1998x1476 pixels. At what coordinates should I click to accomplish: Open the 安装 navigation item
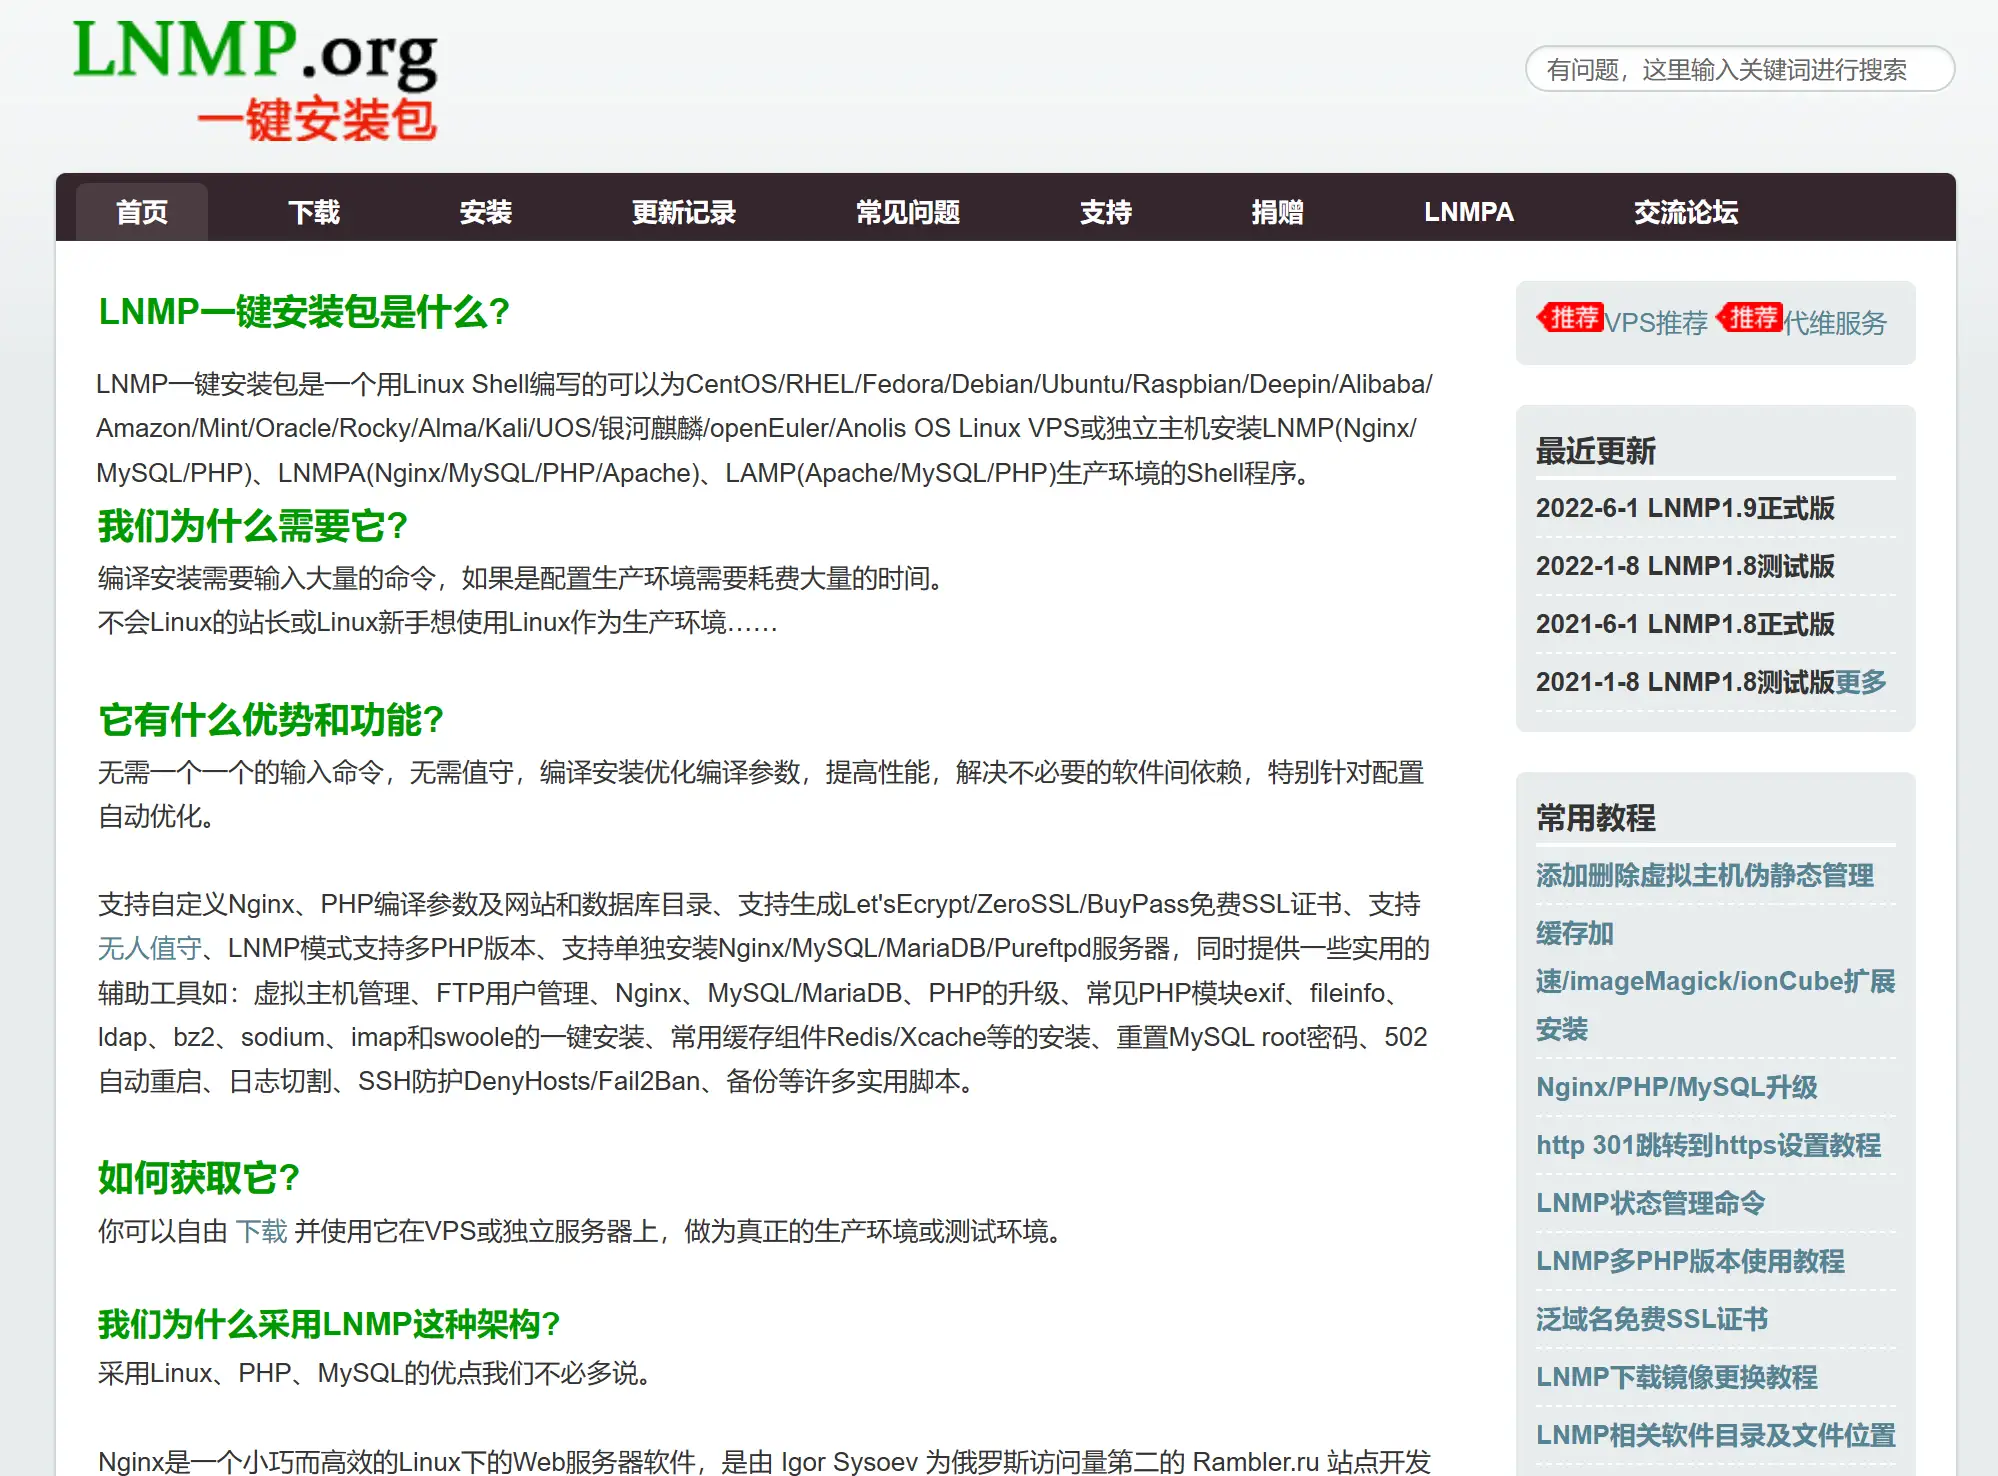pos(486,212)
